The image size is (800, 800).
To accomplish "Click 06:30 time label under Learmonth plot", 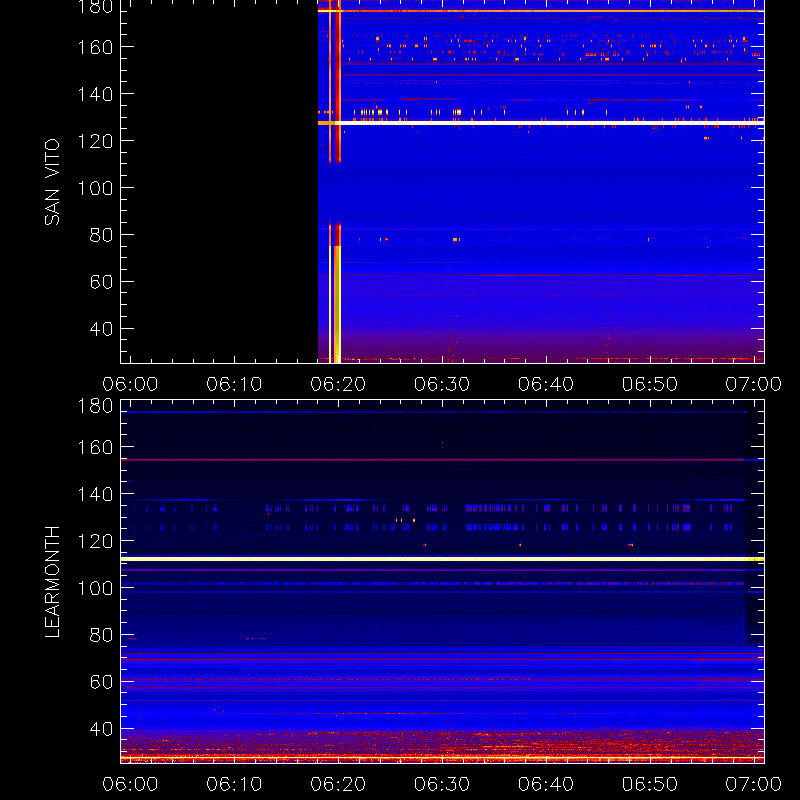I will pos(442,784).
